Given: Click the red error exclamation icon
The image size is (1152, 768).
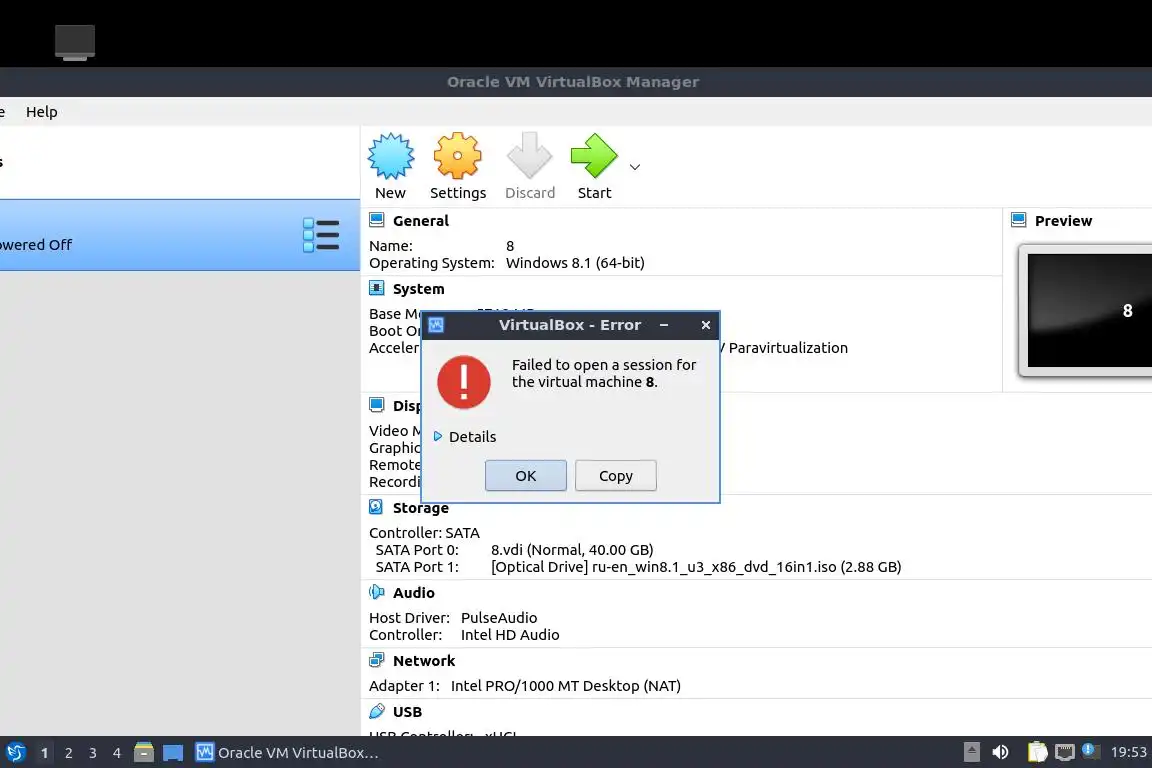Looking at the screenshot, I should pos(464,382).
